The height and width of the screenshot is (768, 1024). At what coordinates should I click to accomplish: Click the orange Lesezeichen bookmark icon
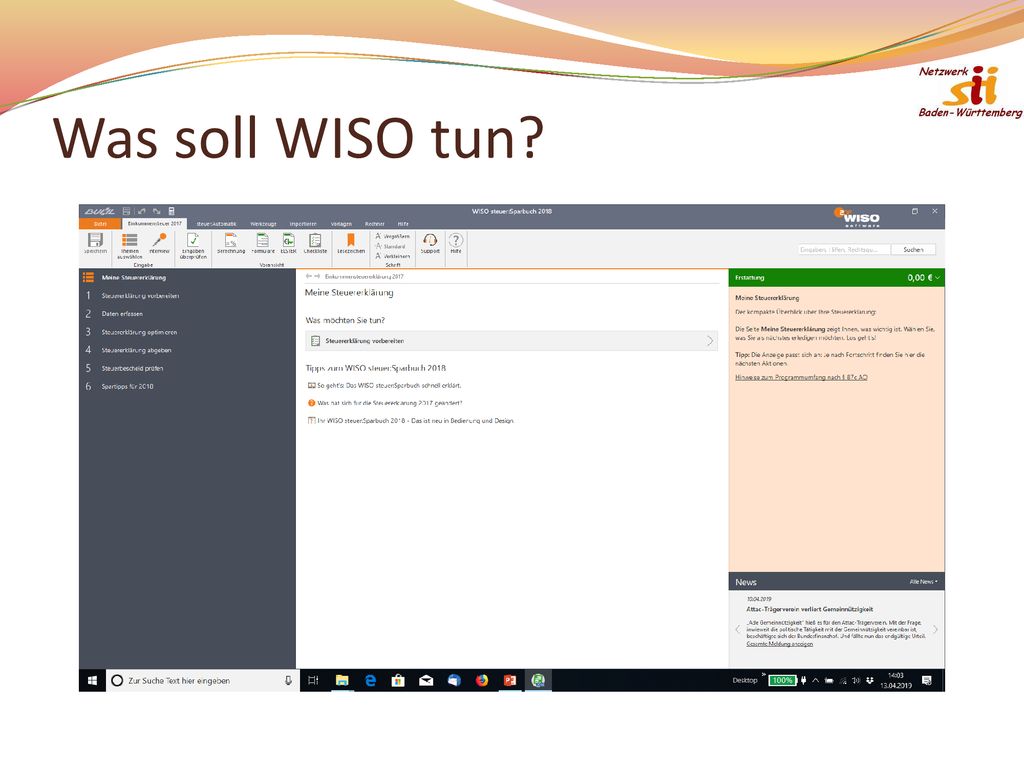[351, 240]
